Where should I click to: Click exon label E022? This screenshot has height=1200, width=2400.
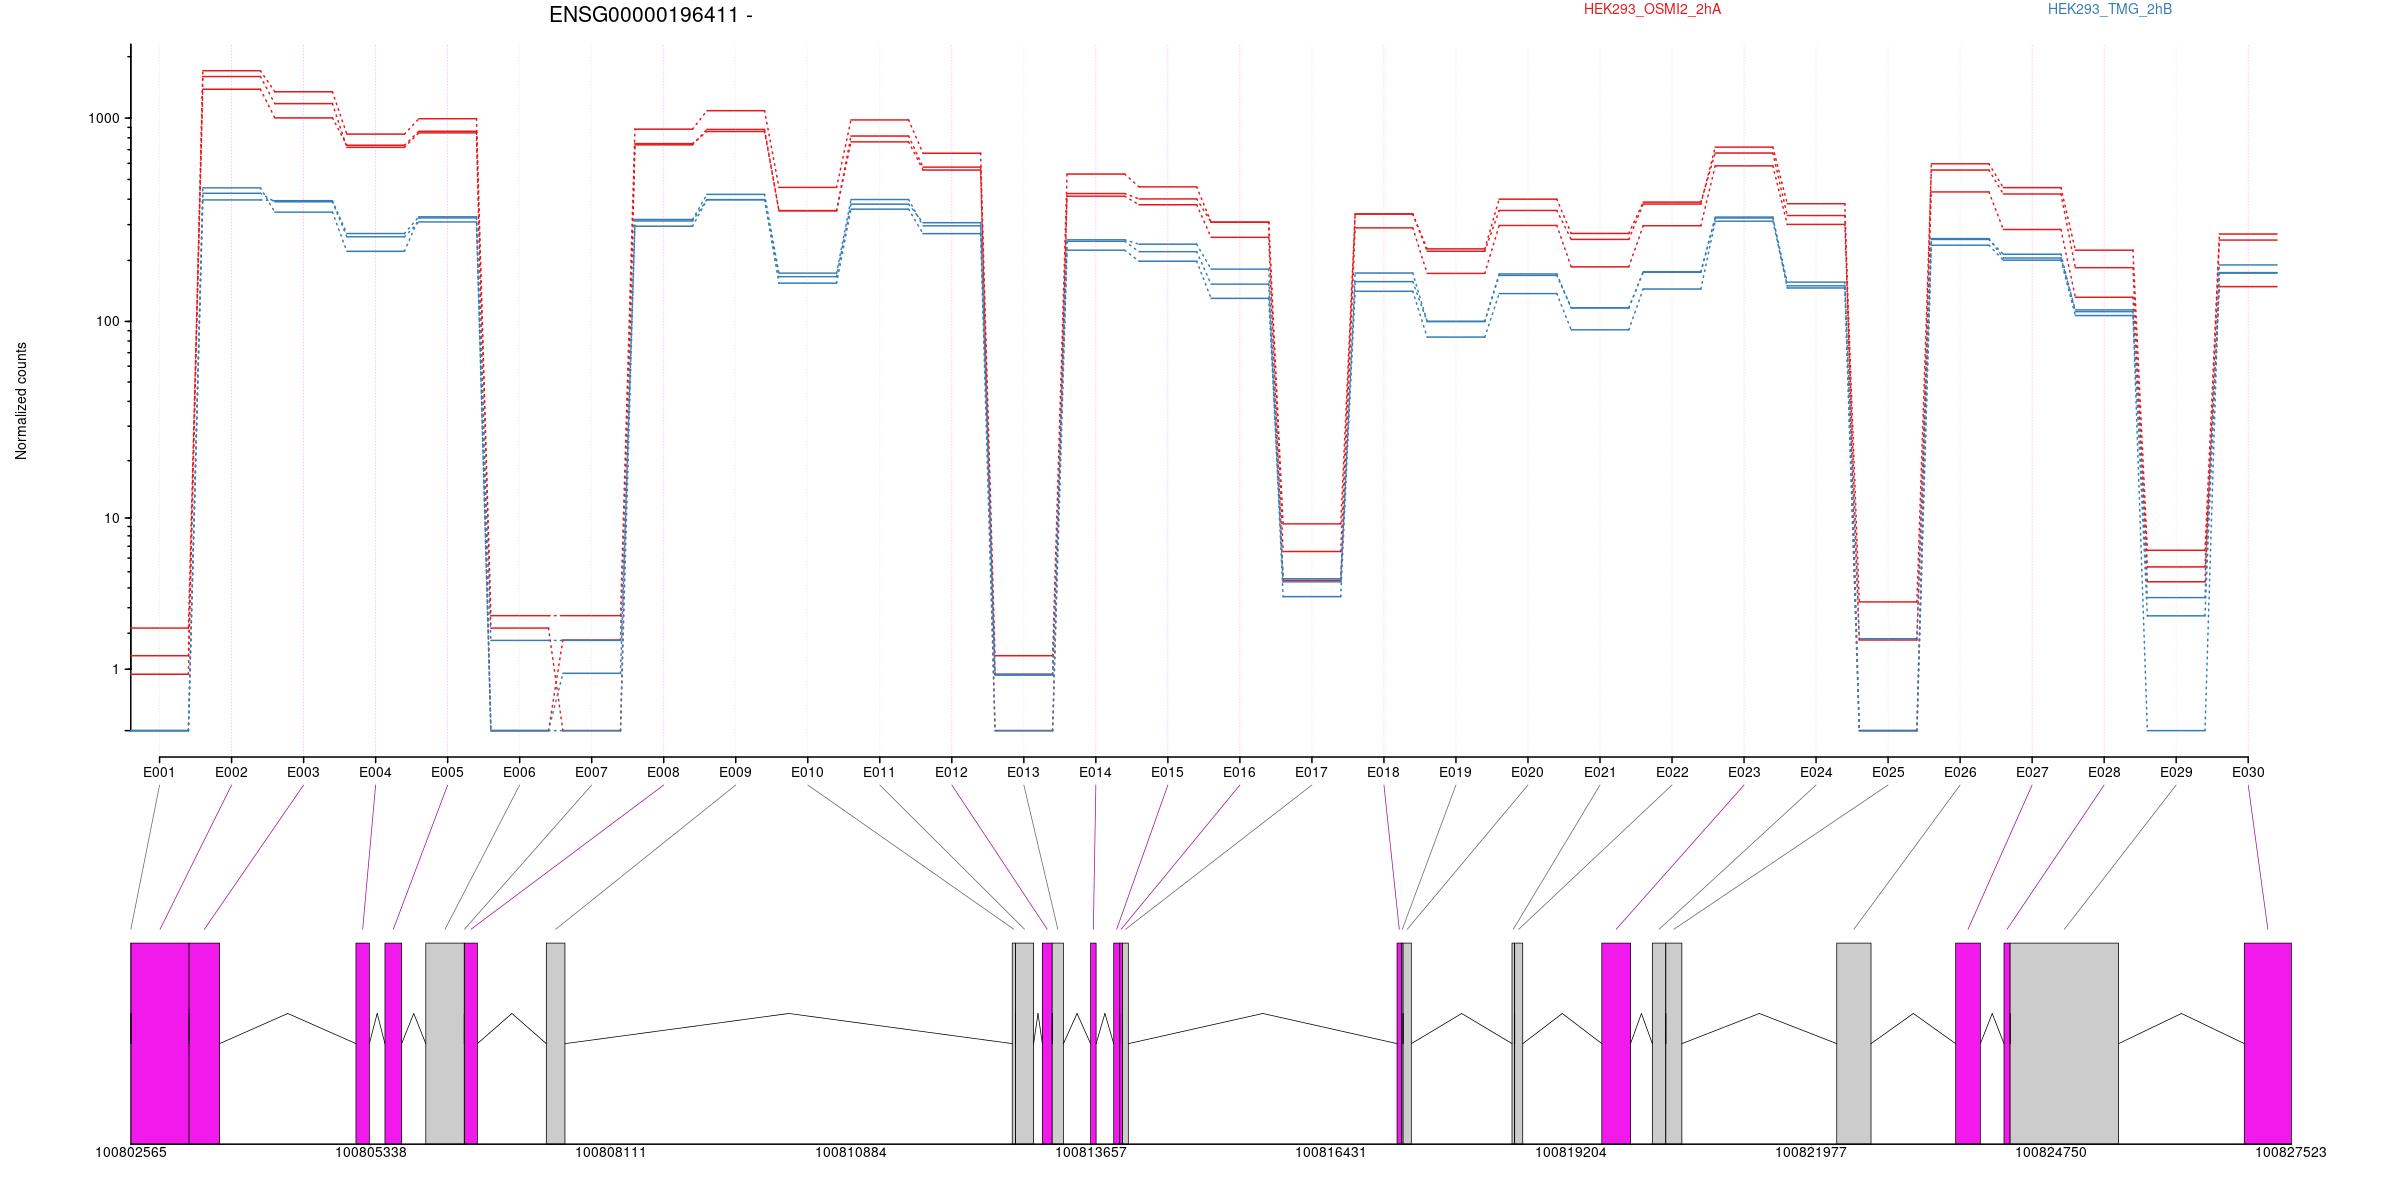coord(1672,772)
